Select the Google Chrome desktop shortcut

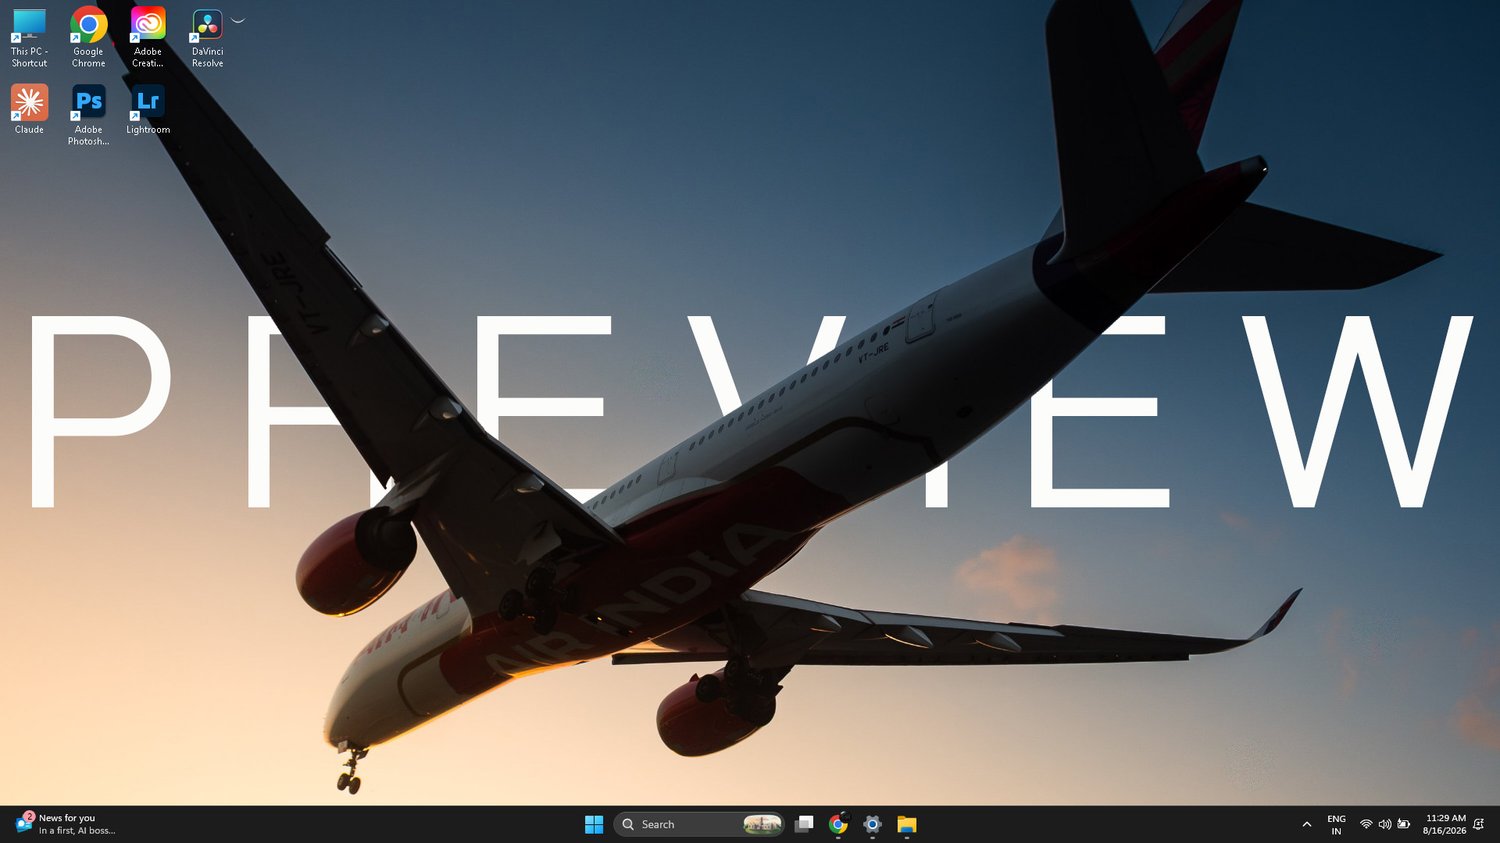88,38
